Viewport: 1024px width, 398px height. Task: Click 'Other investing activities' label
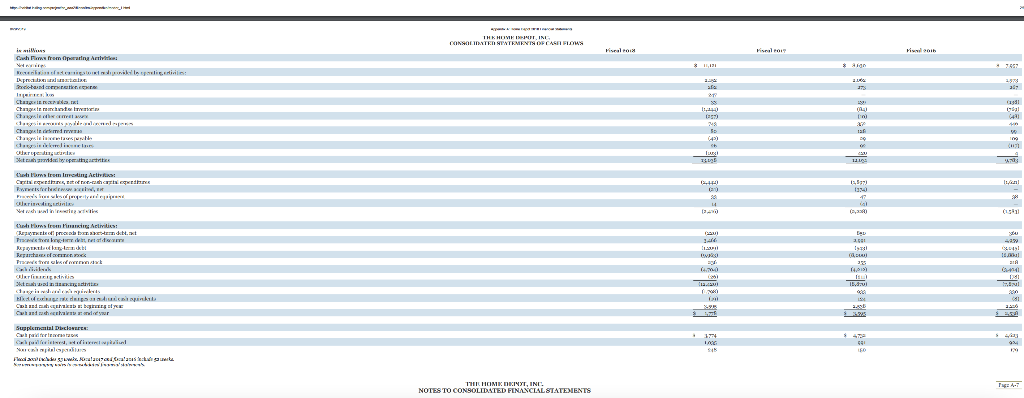(43, 203)
